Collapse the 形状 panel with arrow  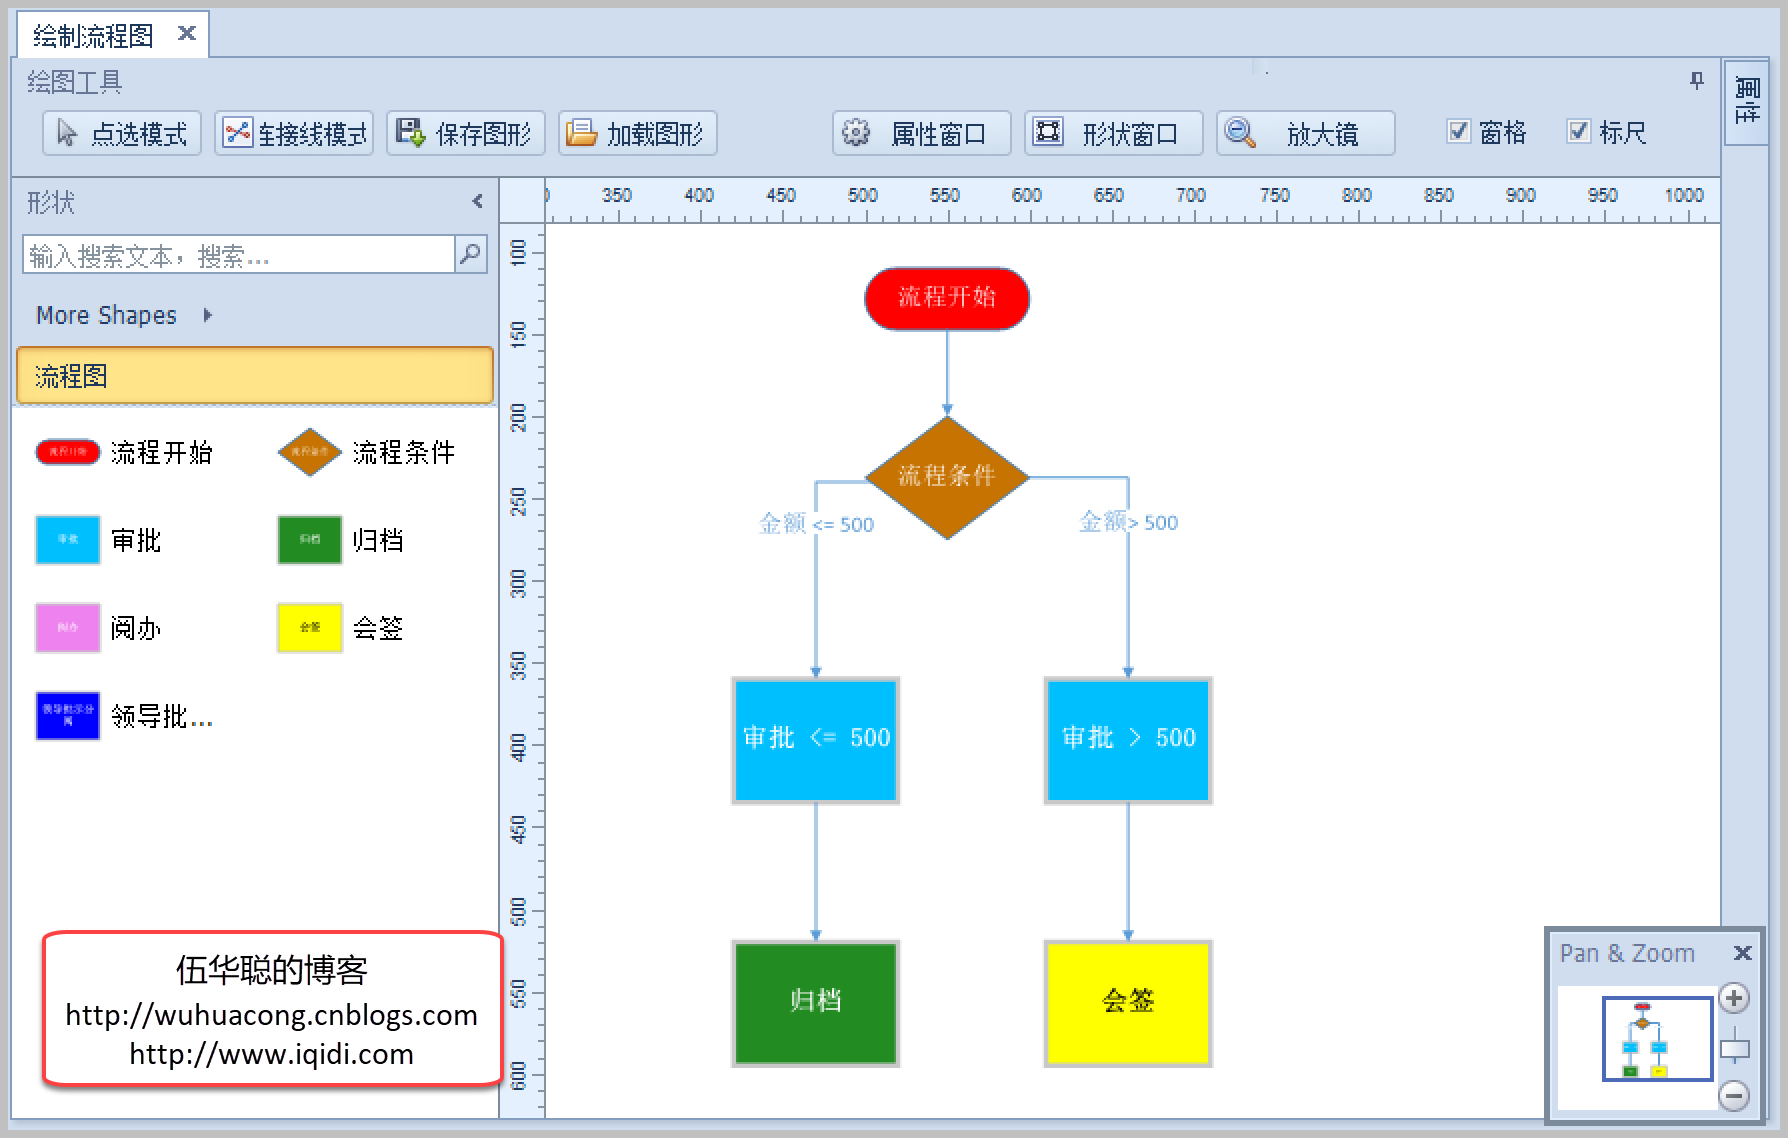point(478,201)
